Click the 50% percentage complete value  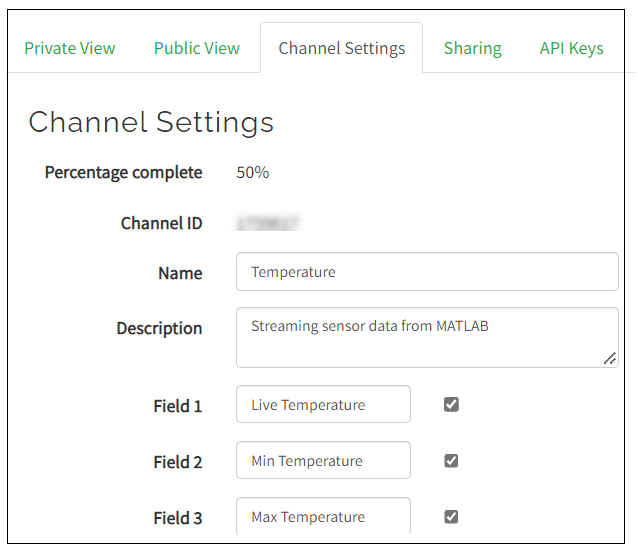pyautogui.click(x=253, y=172)
